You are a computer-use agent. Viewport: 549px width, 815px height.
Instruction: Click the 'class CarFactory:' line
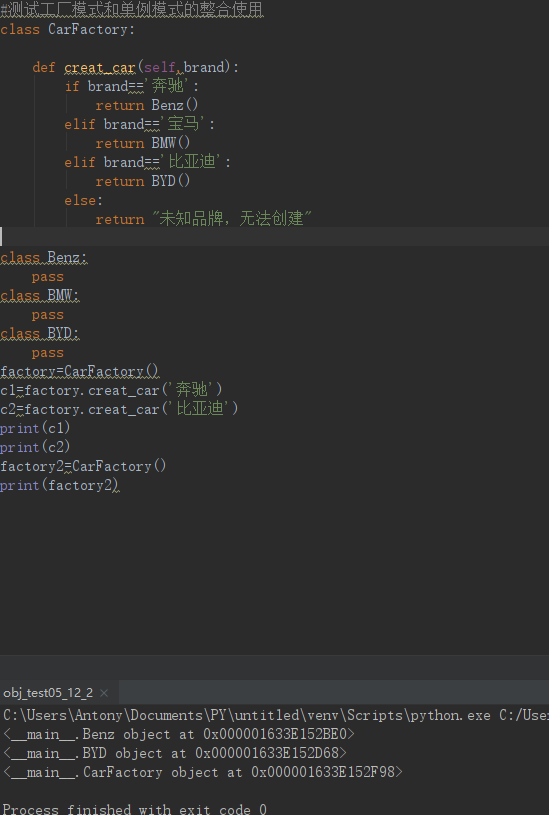click(68, 29)
